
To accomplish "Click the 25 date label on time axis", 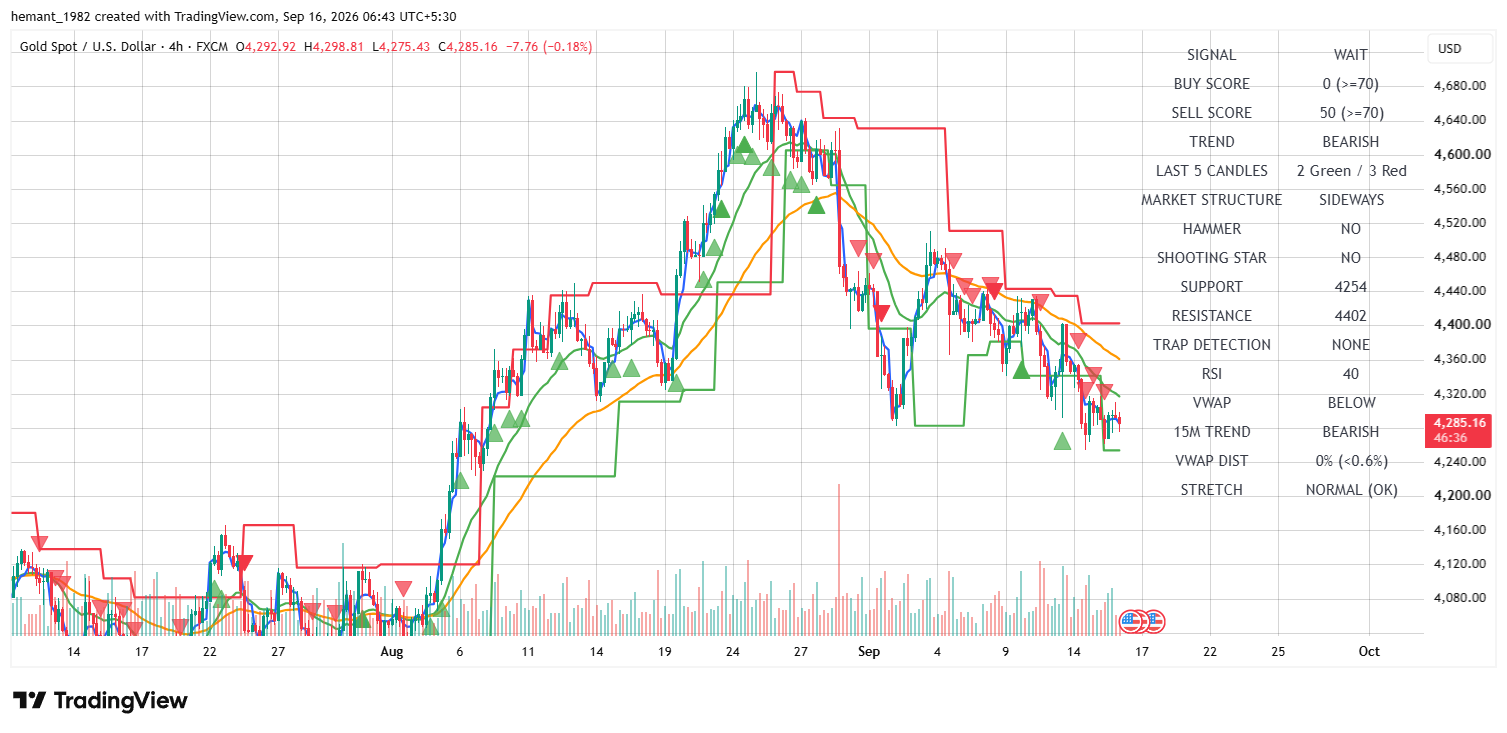I will click(x=1278, y=651).
